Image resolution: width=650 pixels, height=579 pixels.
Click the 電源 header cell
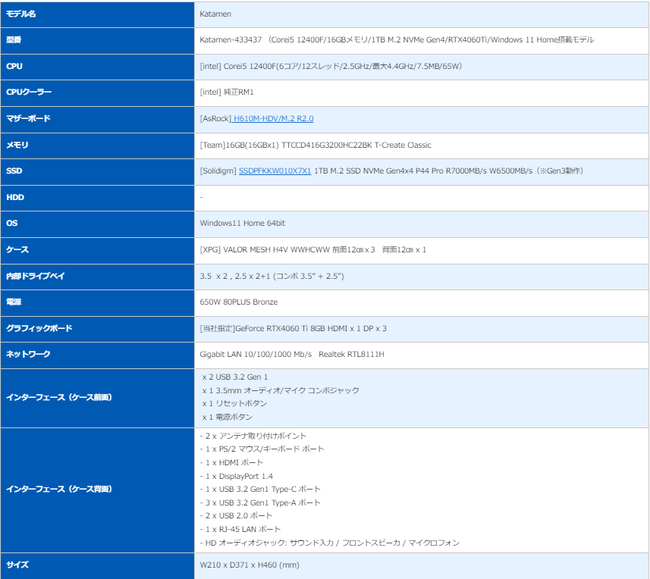point(97,303)
